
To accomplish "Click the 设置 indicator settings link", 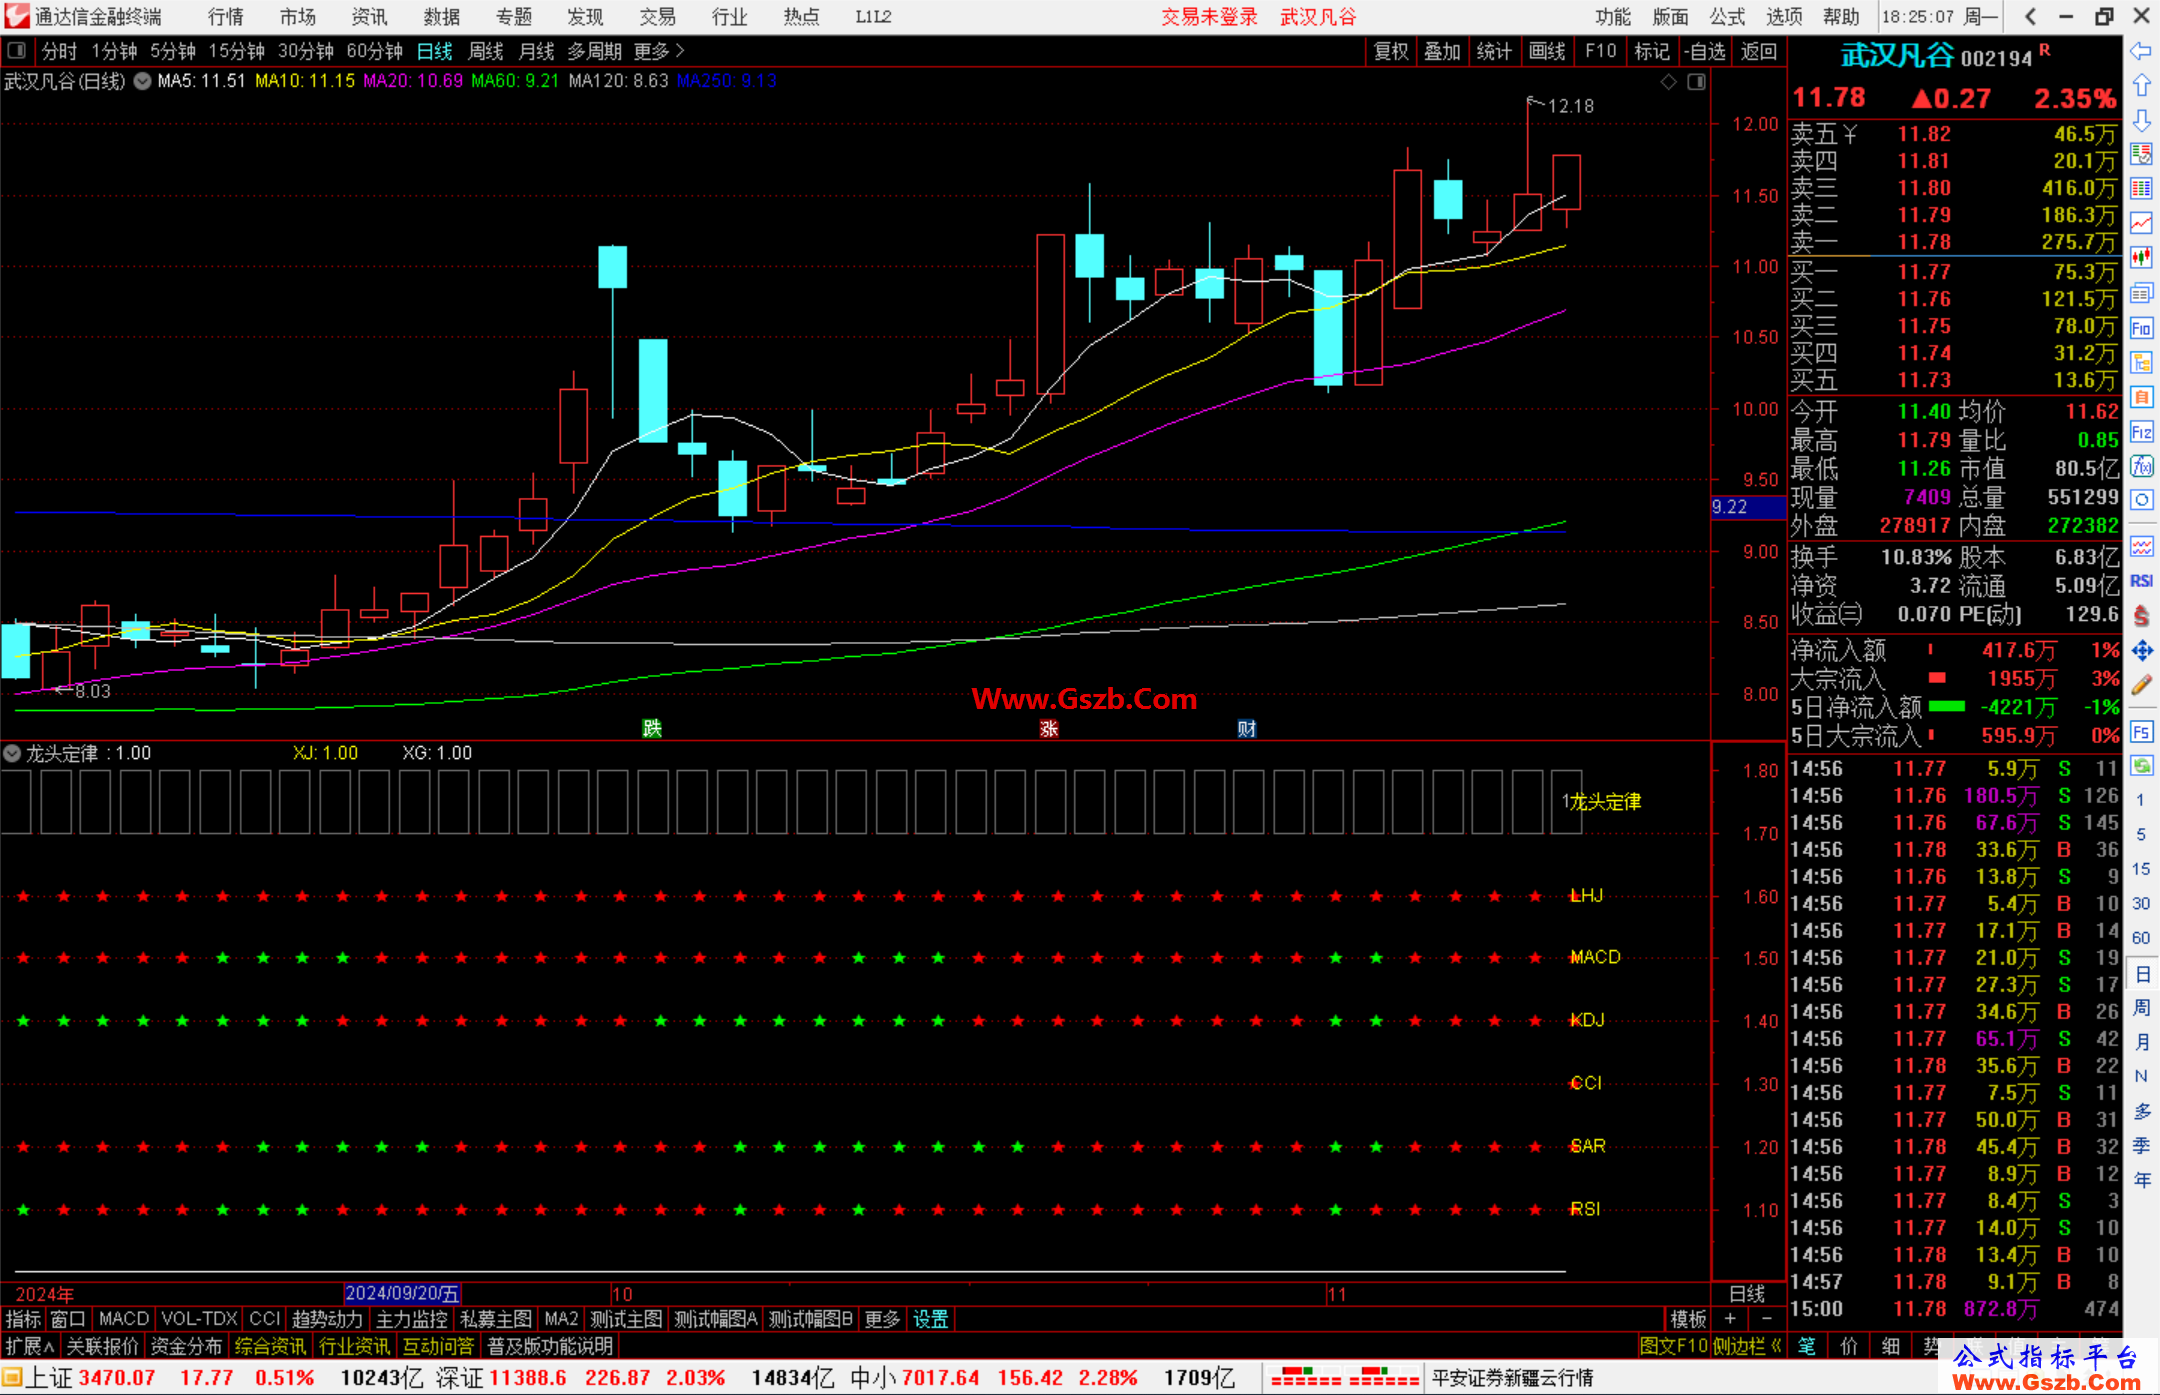I will 930,1319.
